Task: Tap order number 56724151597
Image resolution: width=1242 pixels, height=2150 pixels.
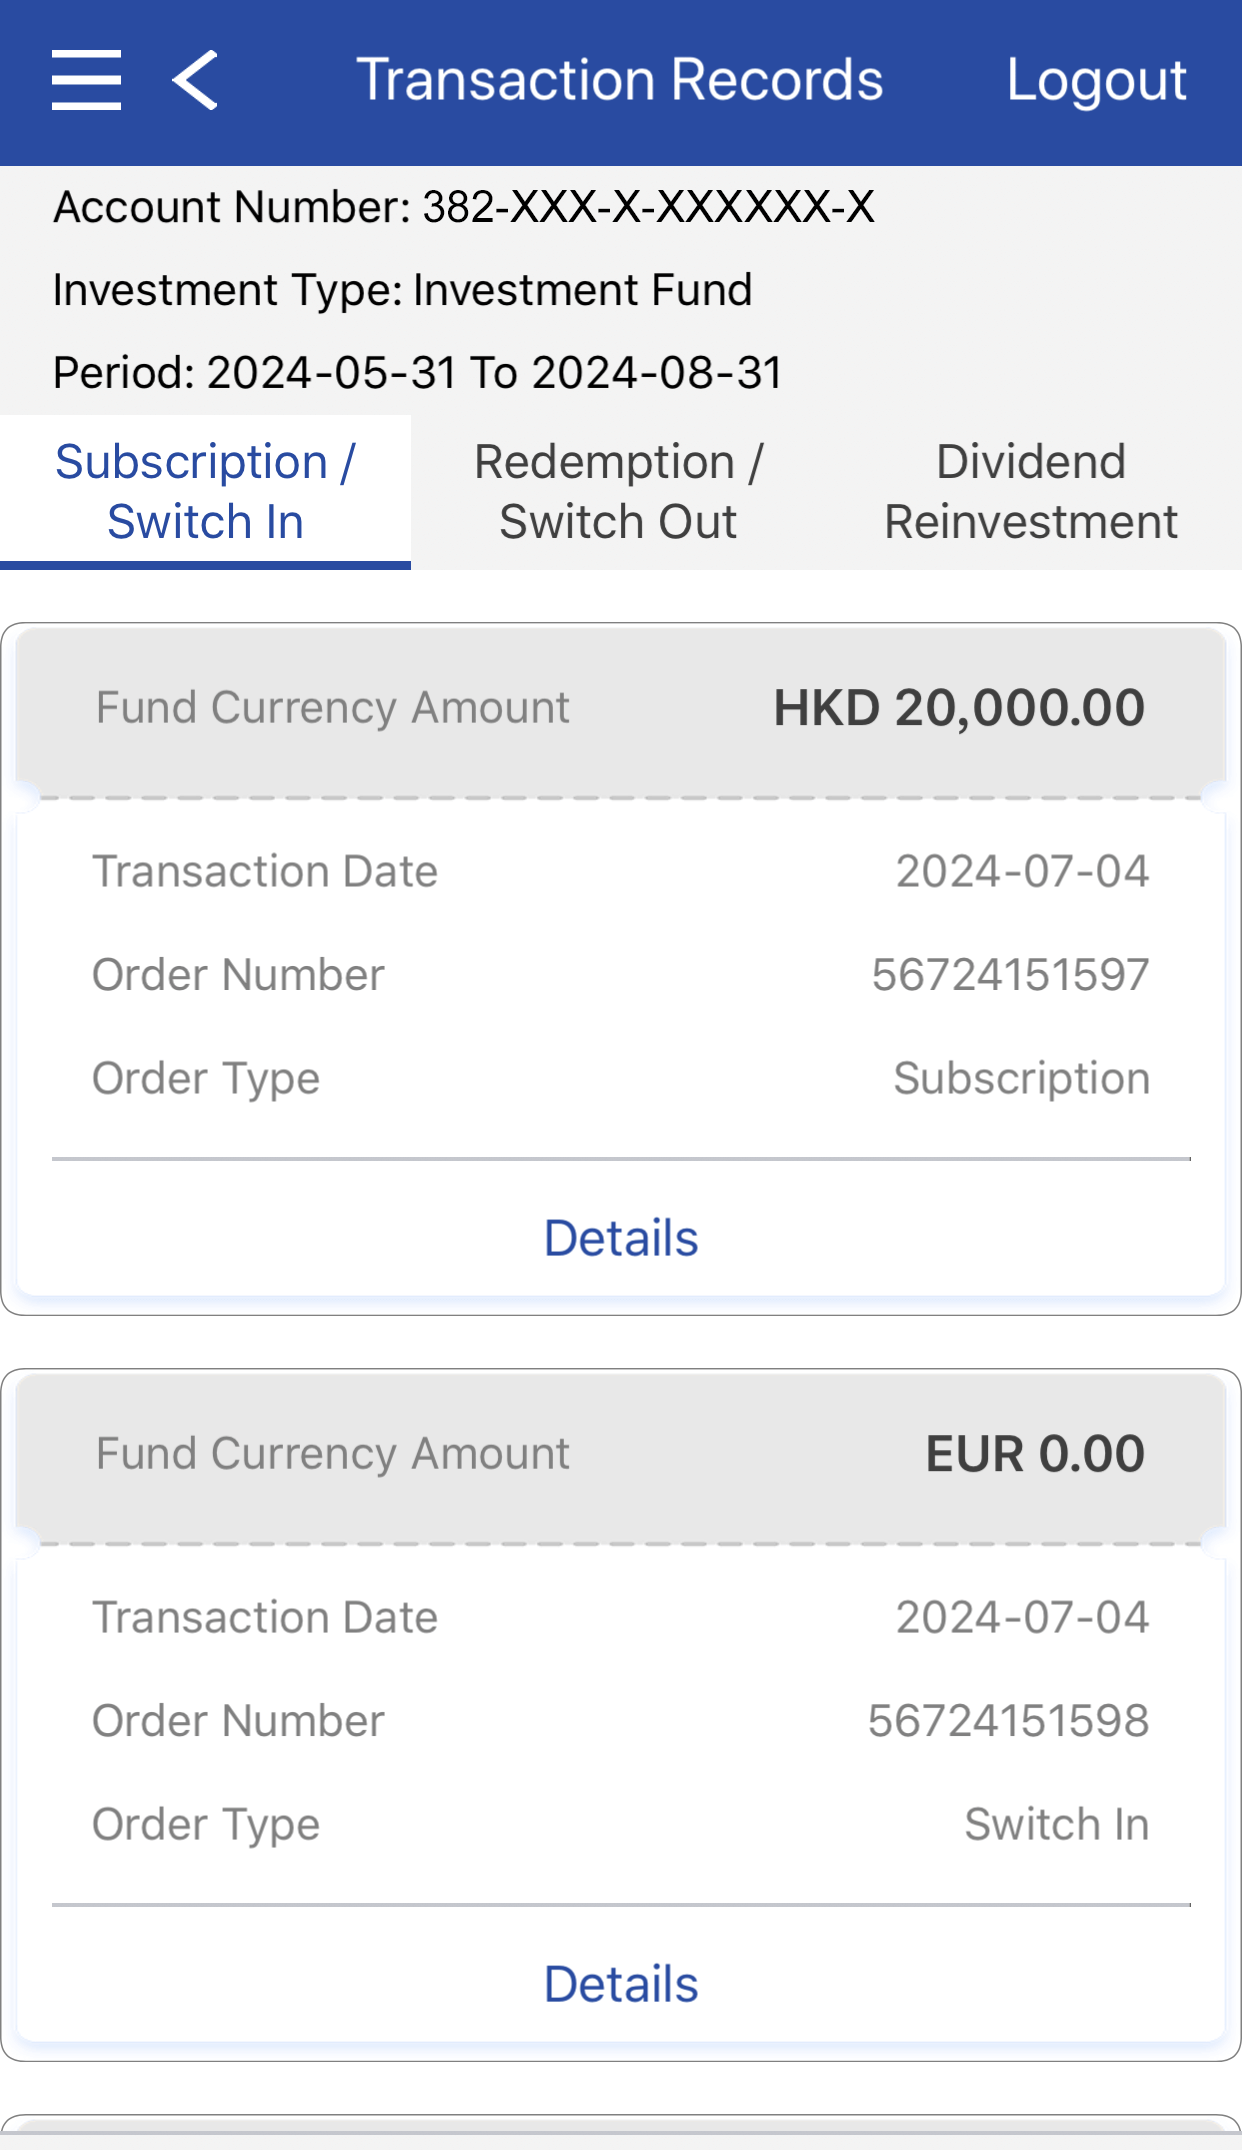Action: (1010, 975)
